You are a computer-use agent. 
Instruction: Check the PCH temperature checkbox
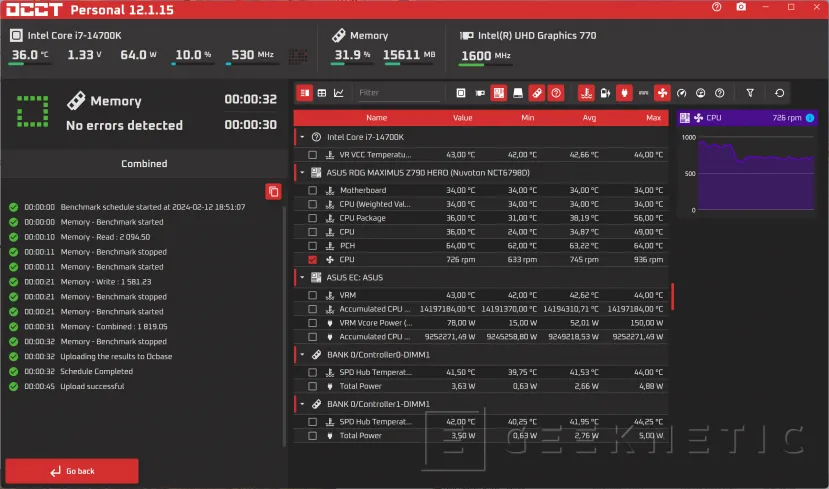[x=312, y=246]
